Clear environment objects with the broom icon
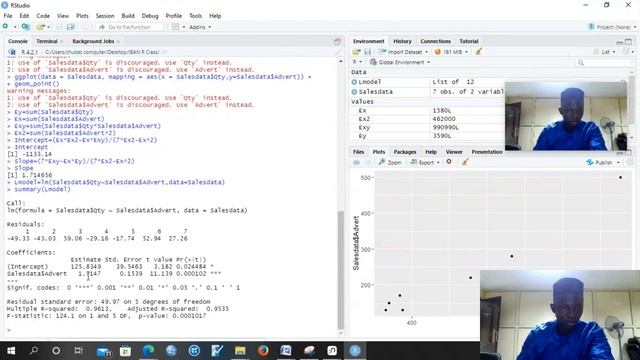 (x=479, y=52)
